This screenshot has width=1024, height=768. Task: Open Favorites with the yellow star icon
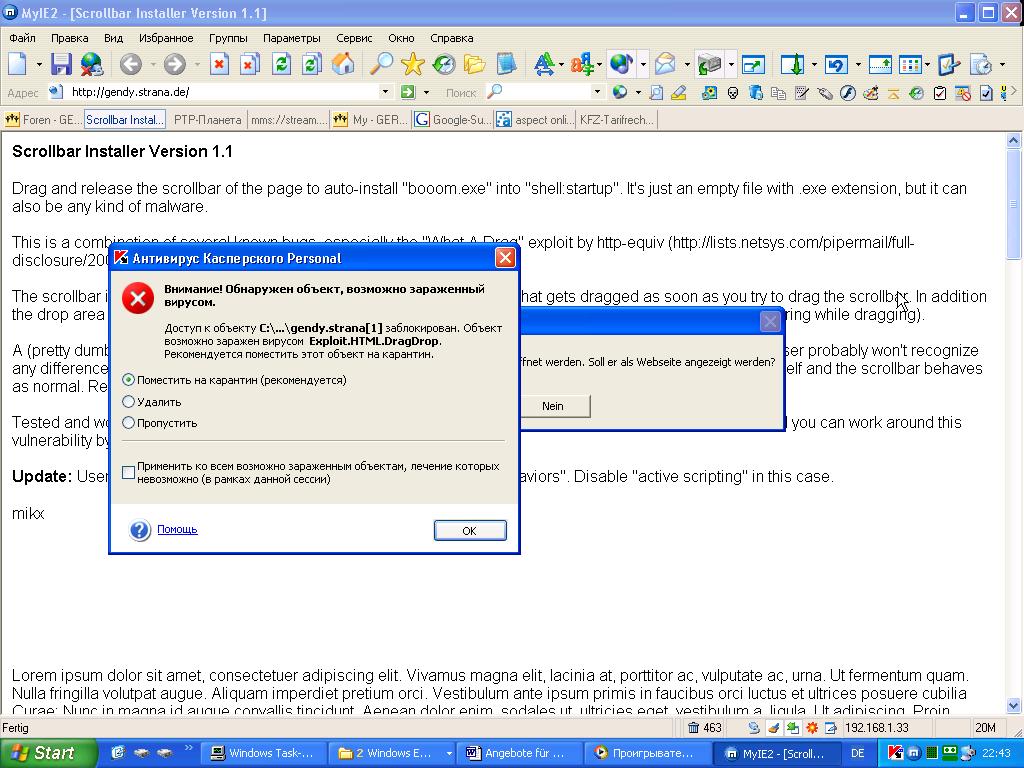click(413, 64)
